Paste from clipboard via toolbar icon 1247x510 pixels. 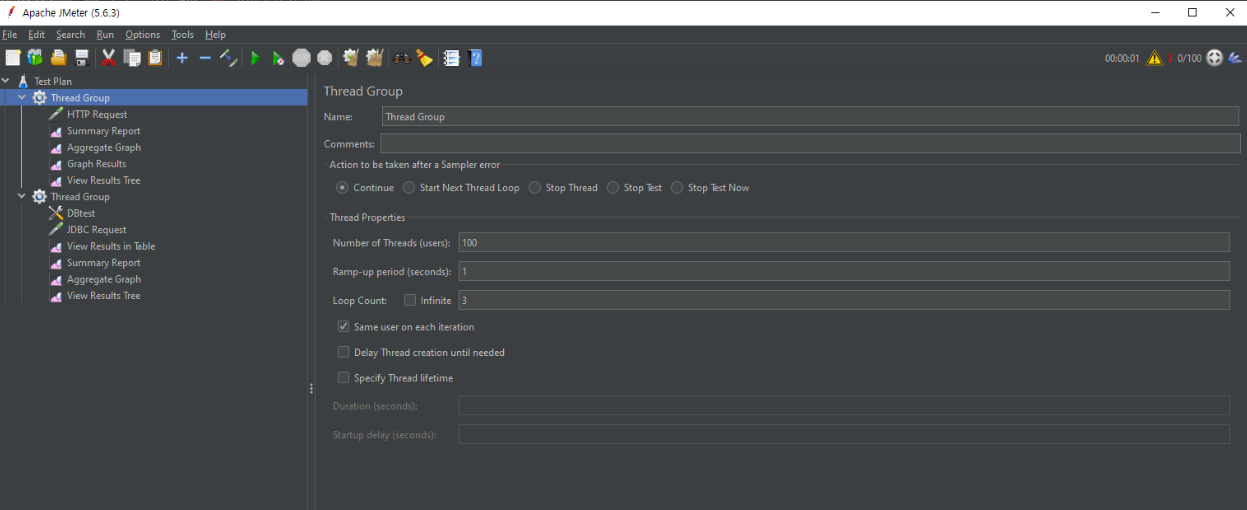pos(155,58)
